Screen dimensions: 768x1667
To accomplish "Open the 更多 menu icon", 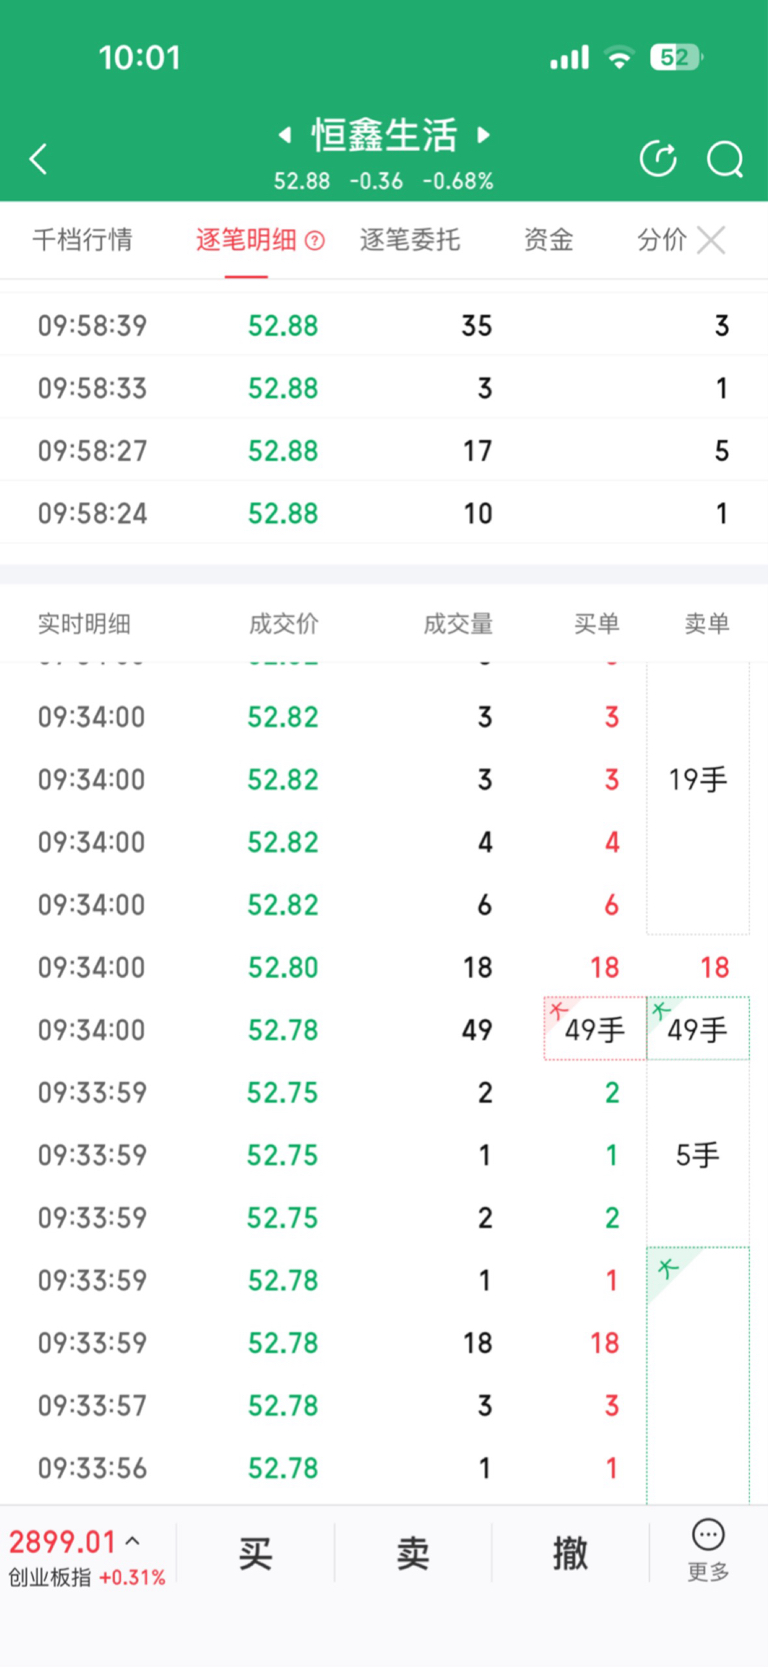I will pos(708,1535).
